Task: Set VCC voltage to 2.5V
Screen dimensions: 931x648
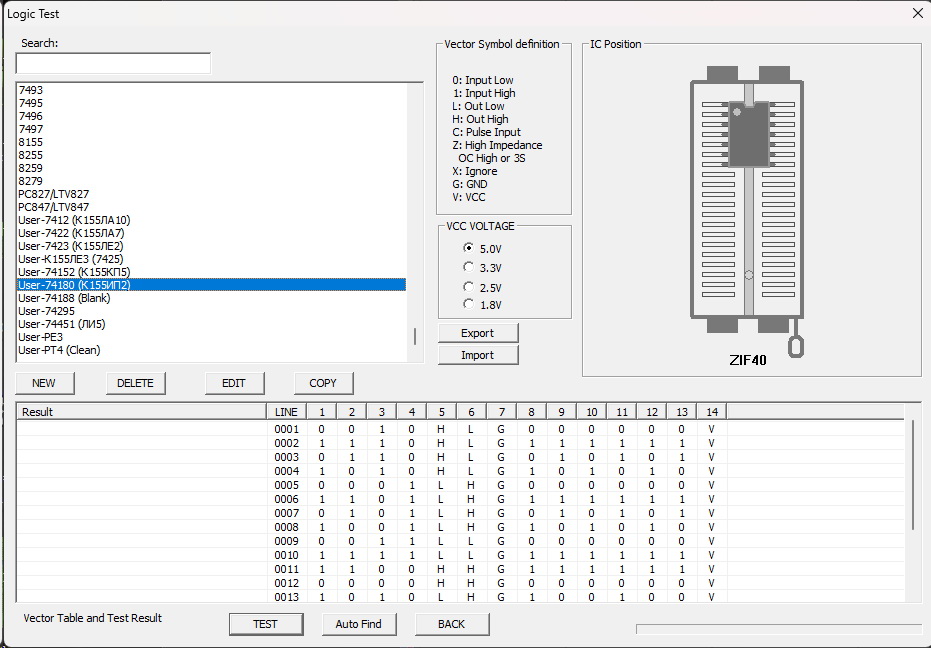Action: click(469, 287)
